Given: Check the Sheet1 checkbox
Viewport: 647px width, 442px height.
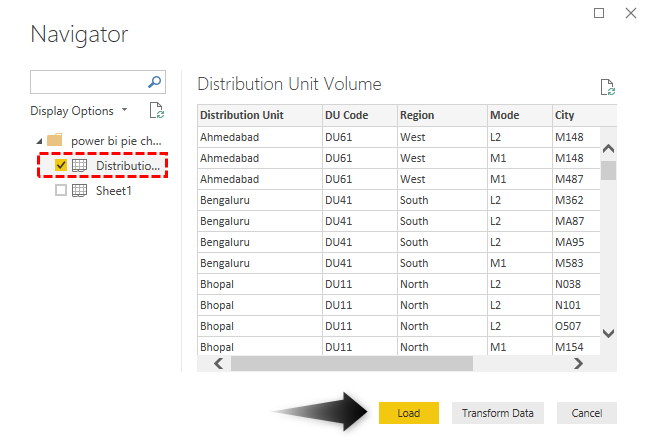Looking at the screenshot, I should tap(61, 190).
